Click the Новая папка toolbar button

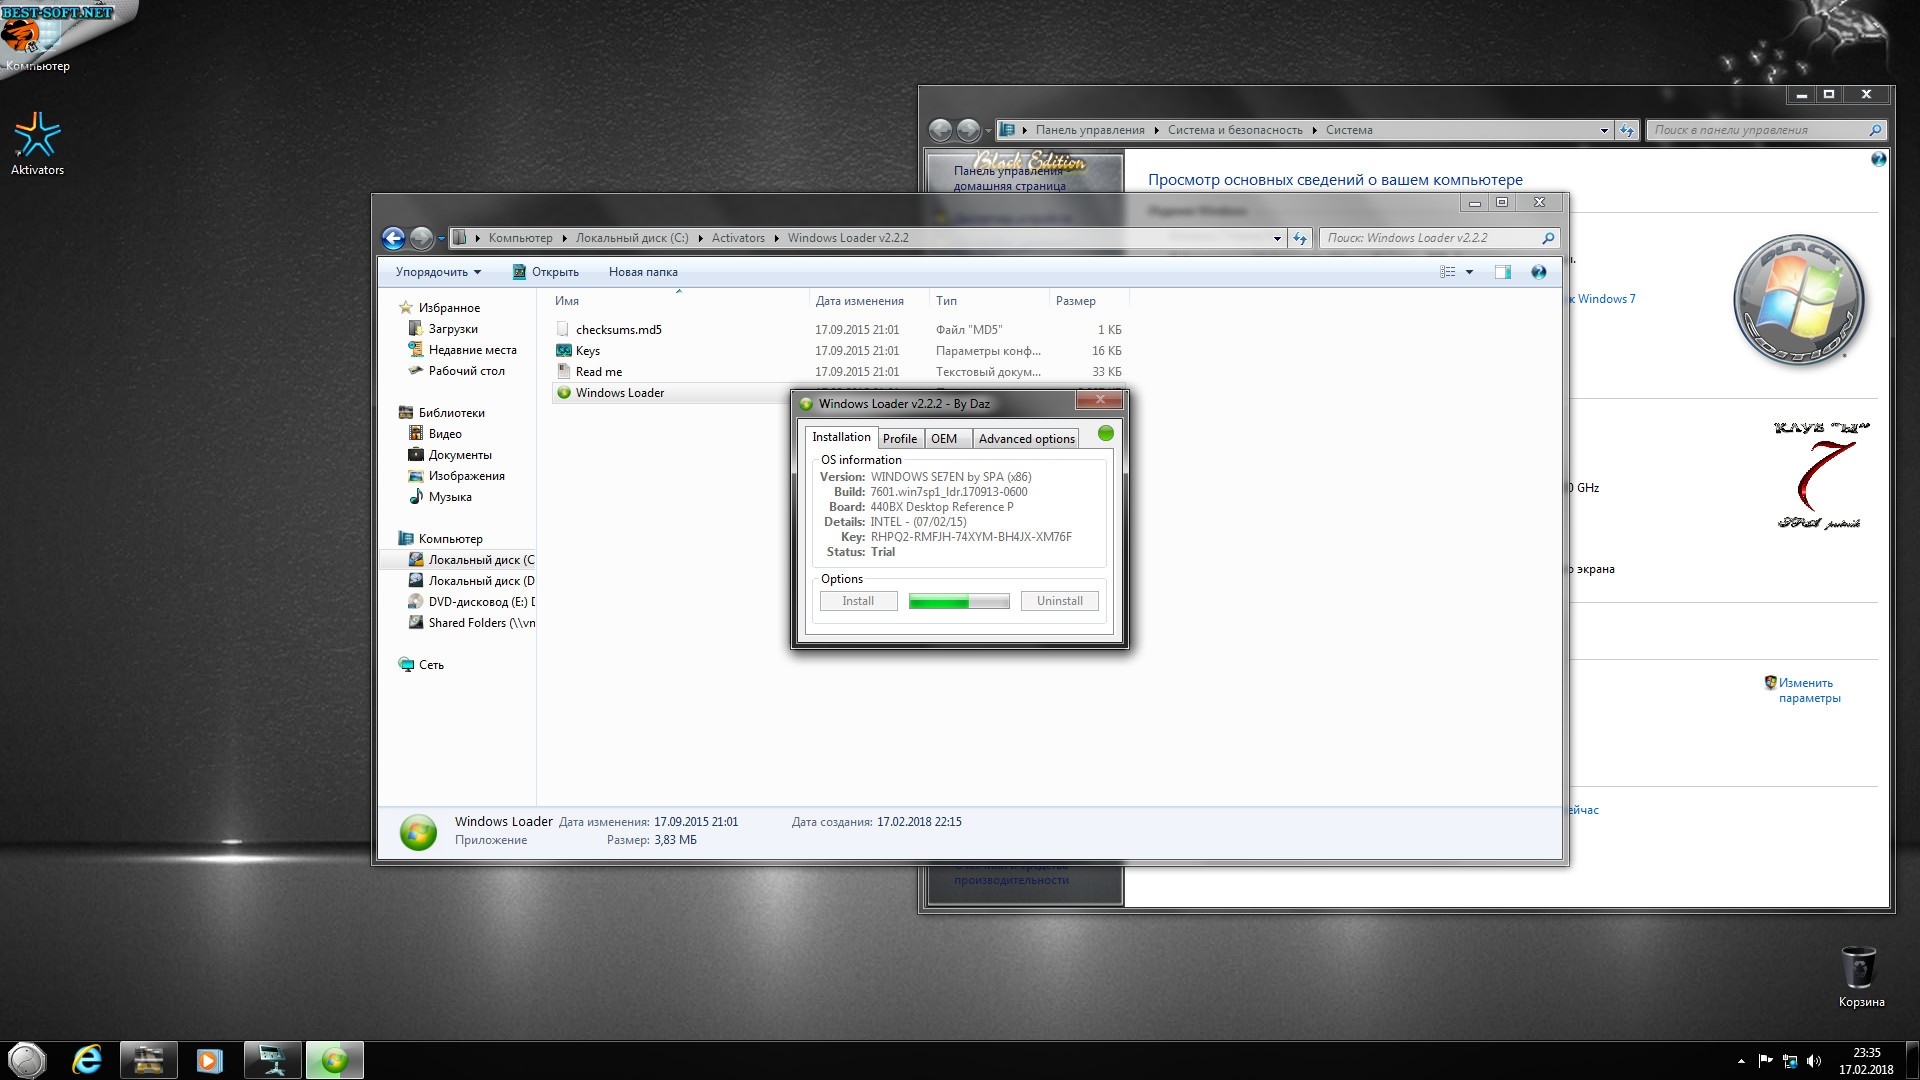click(643, 272)
